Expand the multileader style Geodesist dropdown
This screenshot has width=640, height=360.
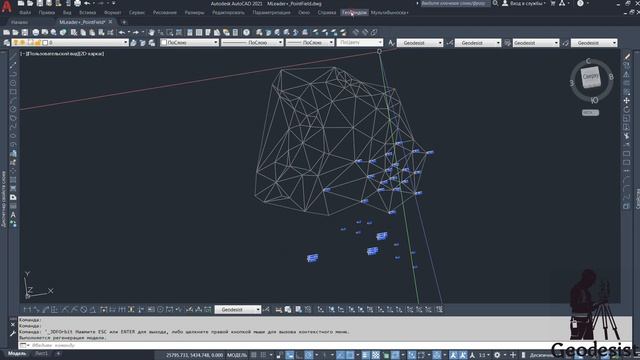[614, 42]
